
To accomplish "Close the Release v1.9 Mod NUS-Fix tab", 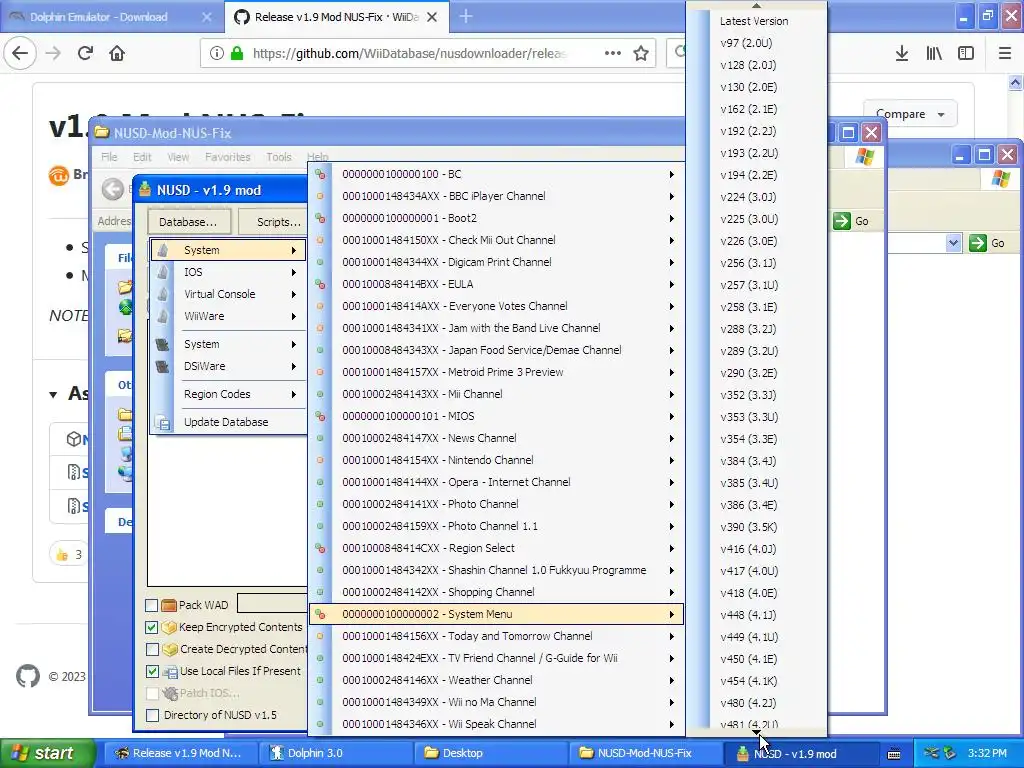I will [432, 17].
